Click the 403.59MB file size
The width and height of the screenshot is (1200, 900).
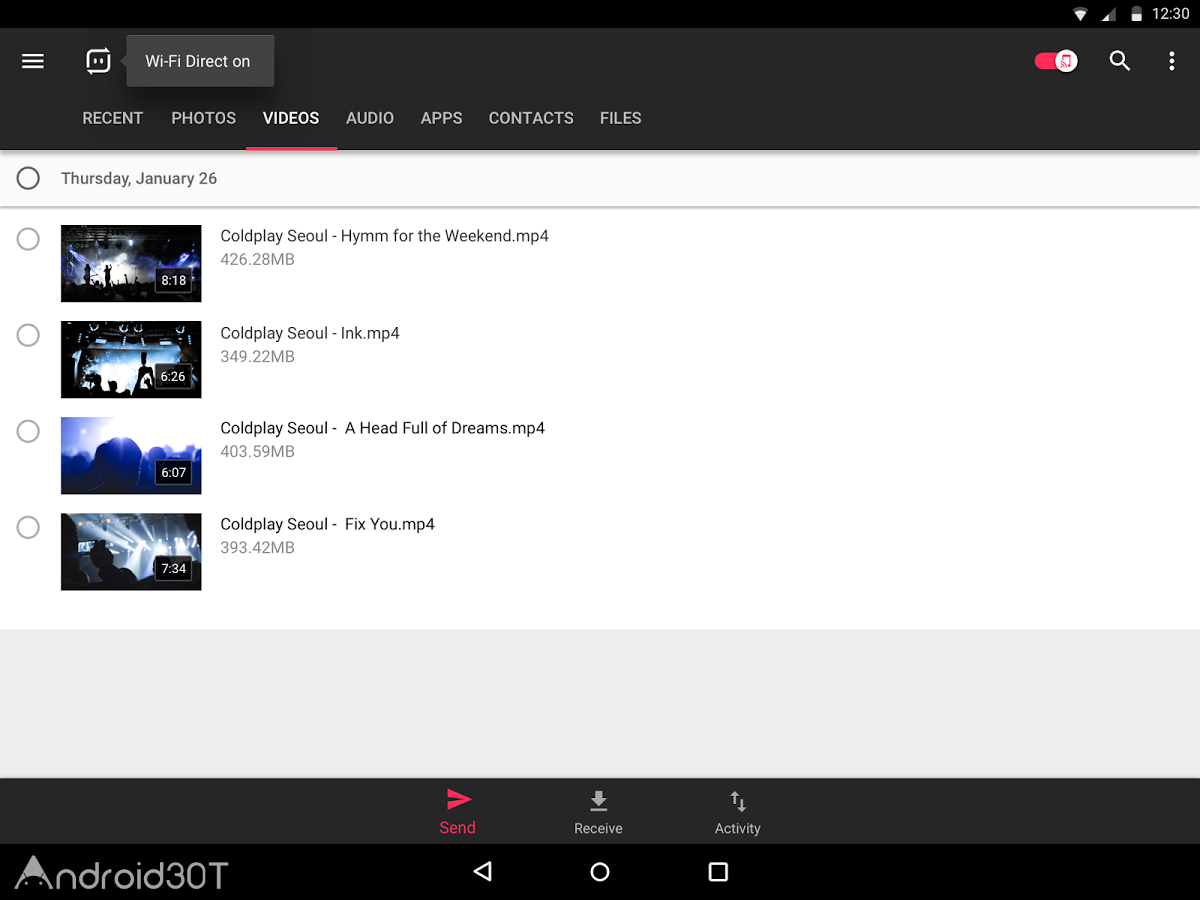click(x=257, y=452)
